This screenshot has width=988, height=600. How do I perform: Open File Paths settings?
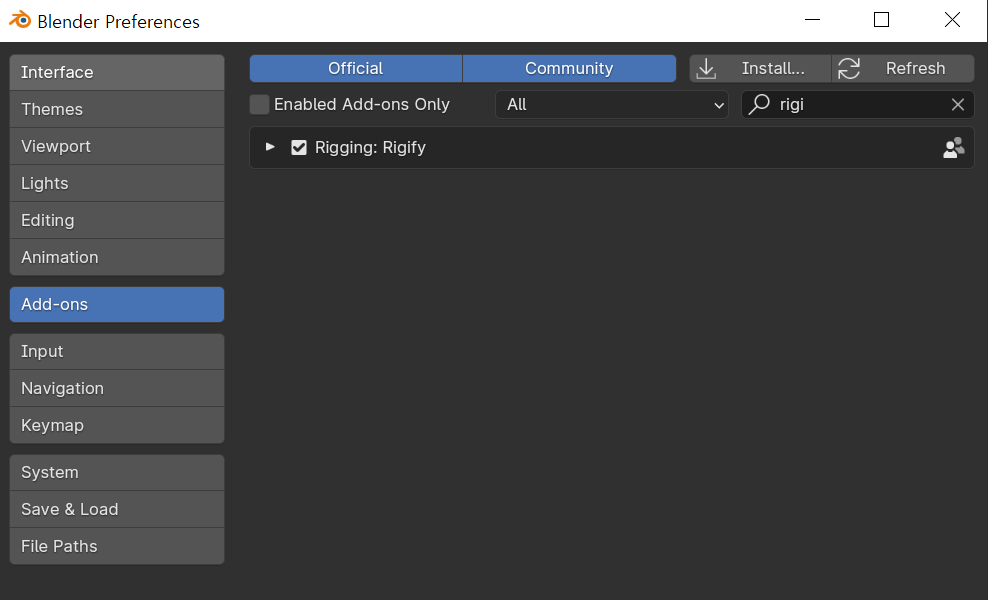tap(117, 546)
